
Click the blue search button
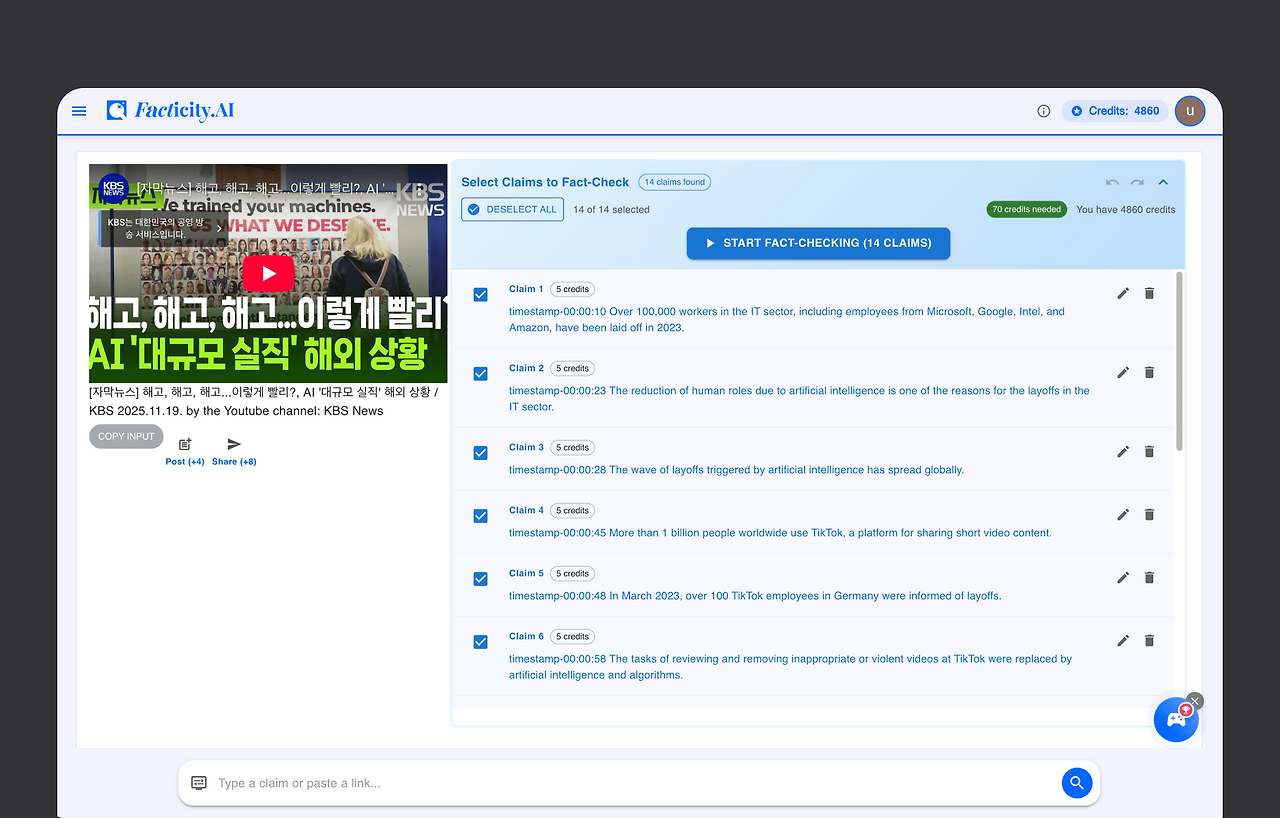tap(1076, 783)
